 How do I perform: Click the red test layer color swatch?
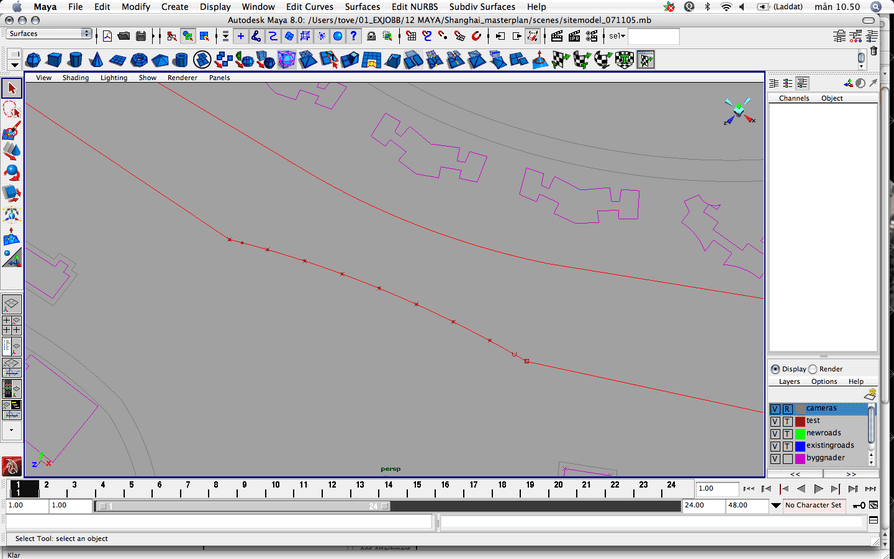click(x=800, y=422)
